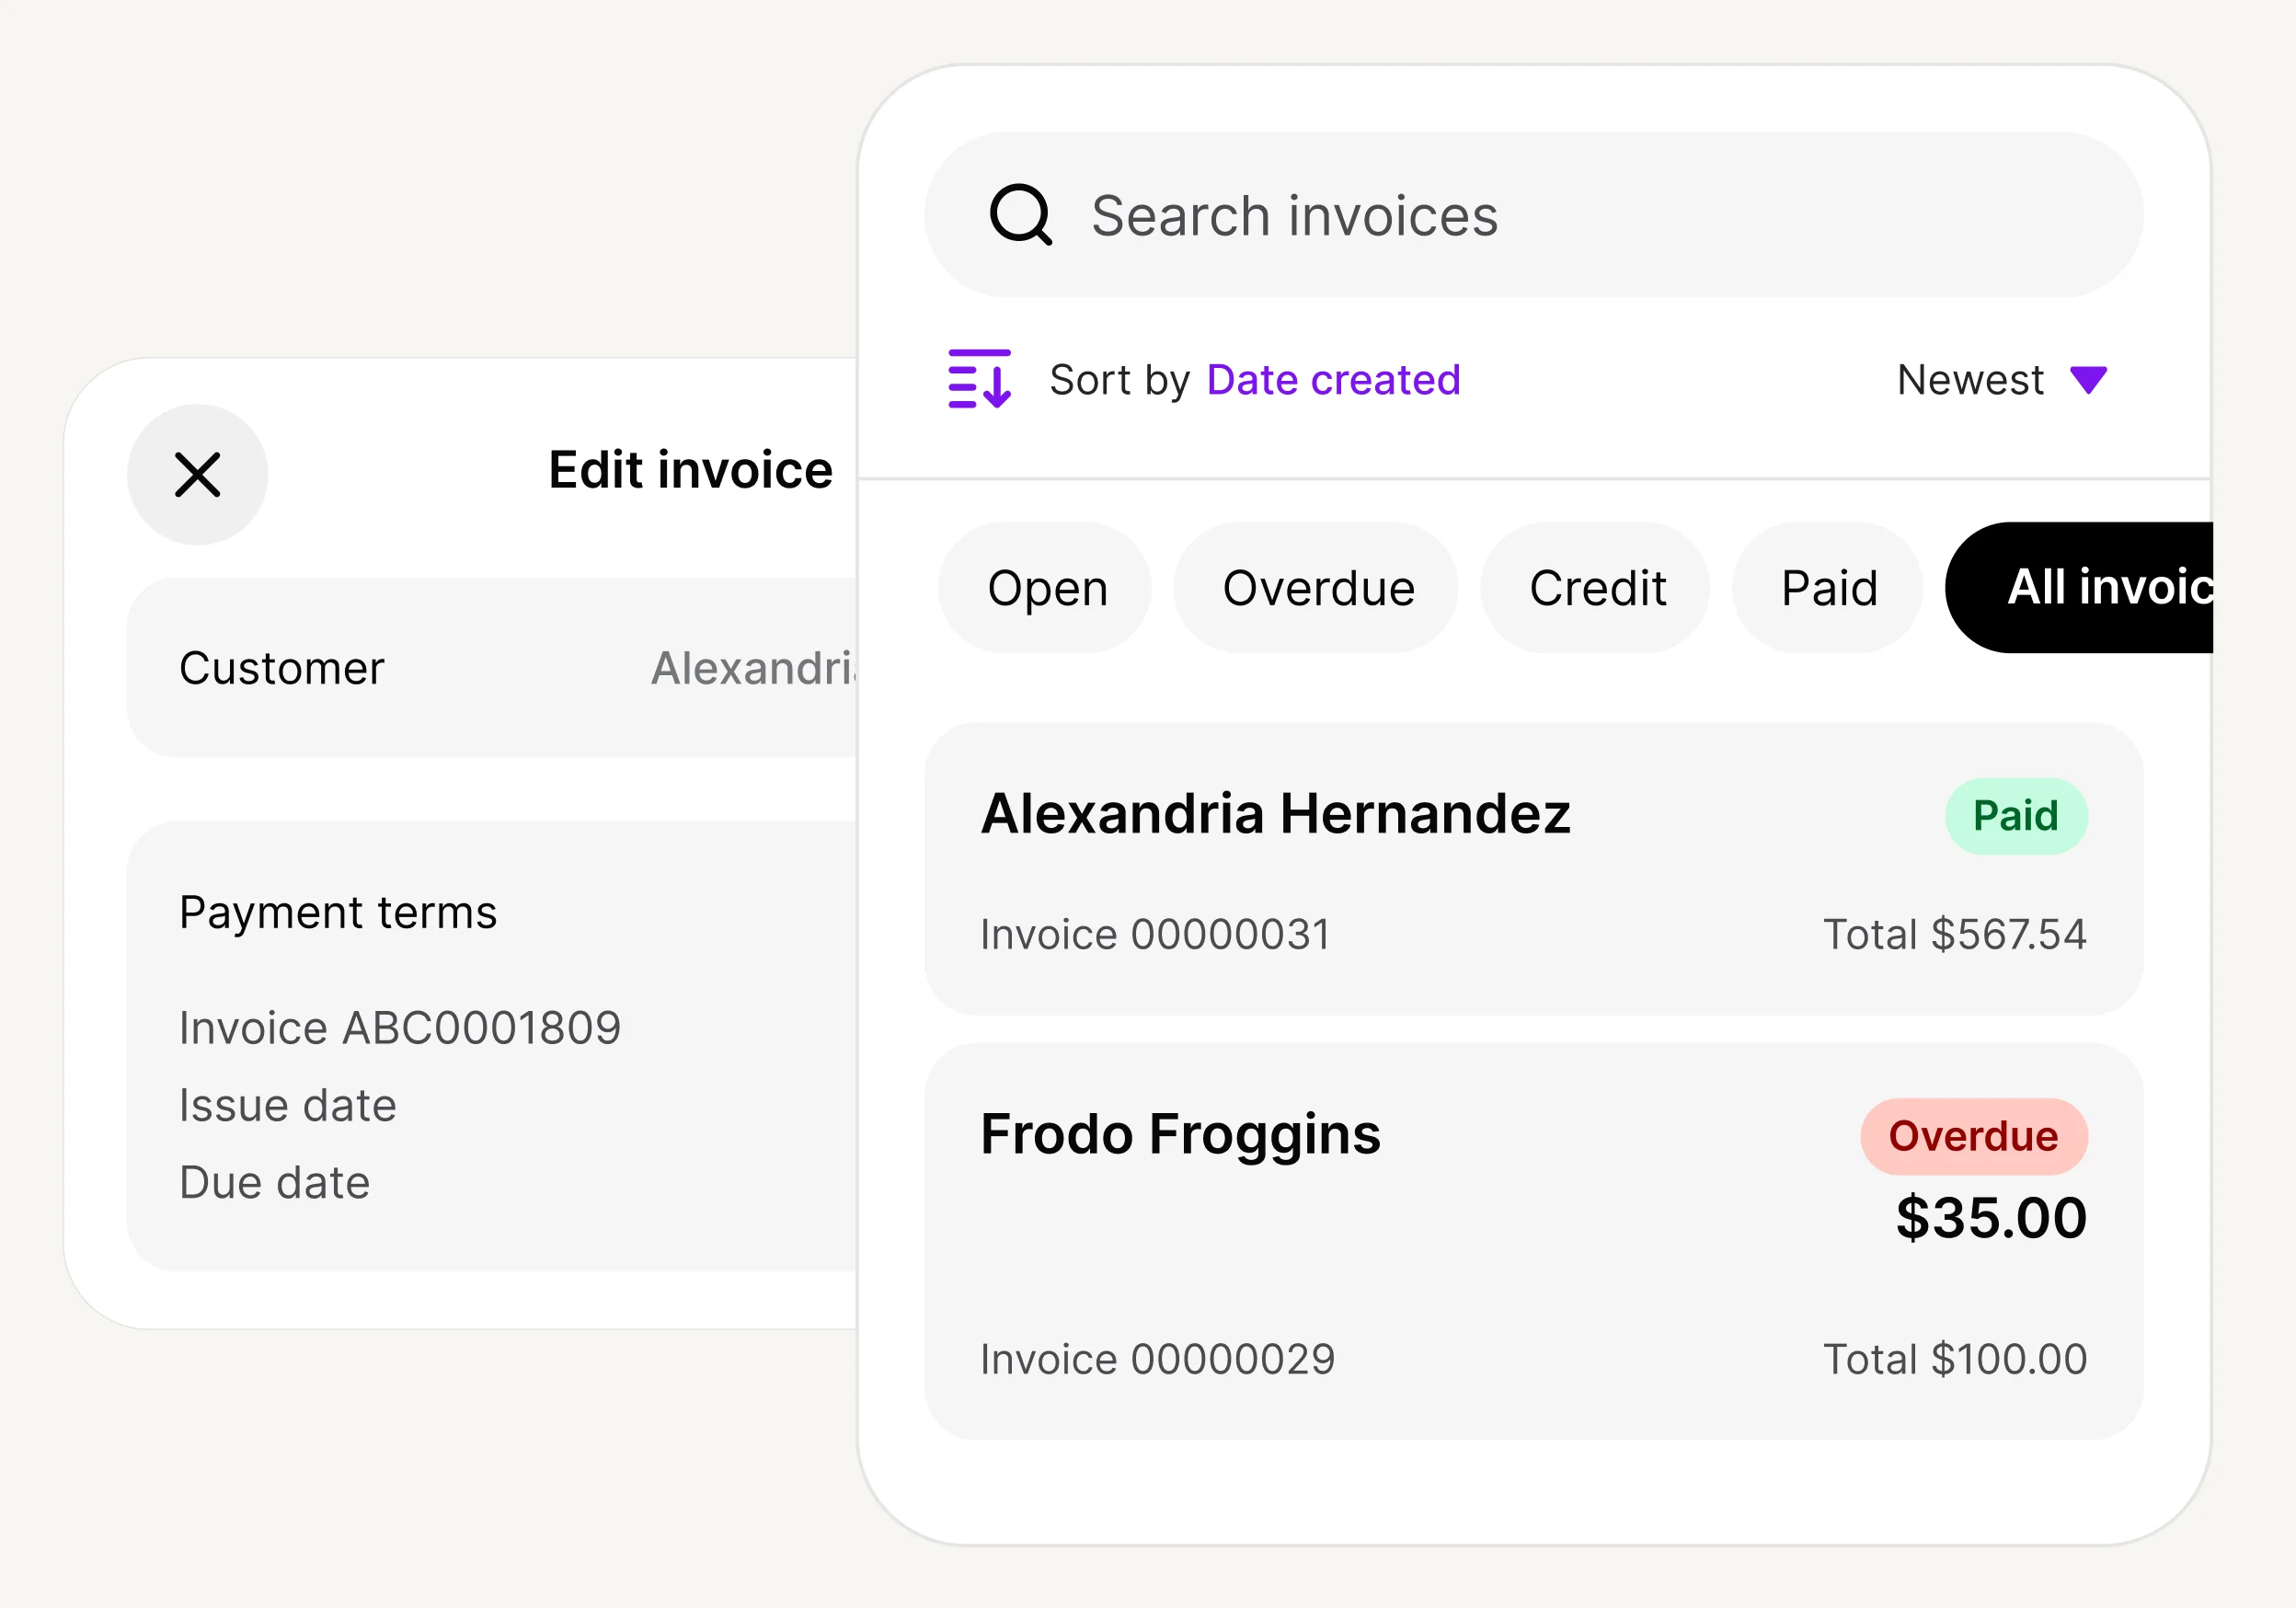
Task: Click the Due date field
Action: point(275,1182)
